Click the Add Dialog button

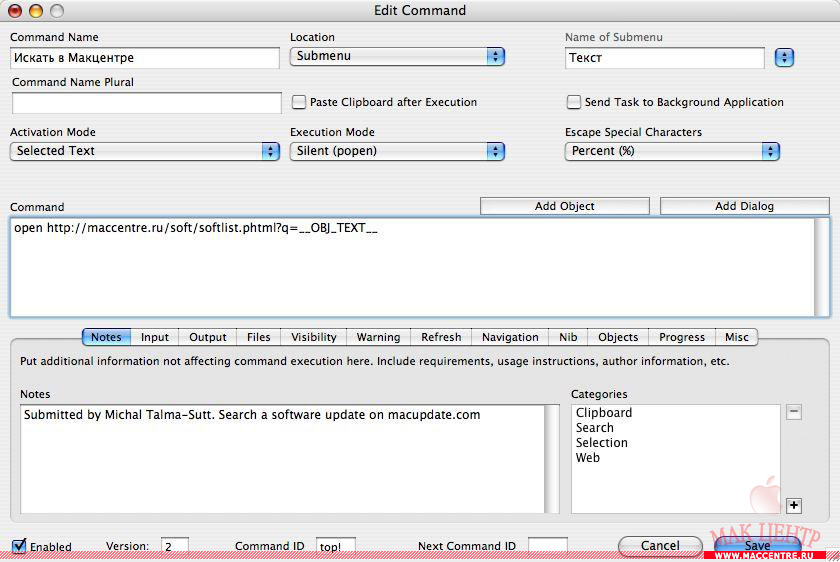[744, 206]
